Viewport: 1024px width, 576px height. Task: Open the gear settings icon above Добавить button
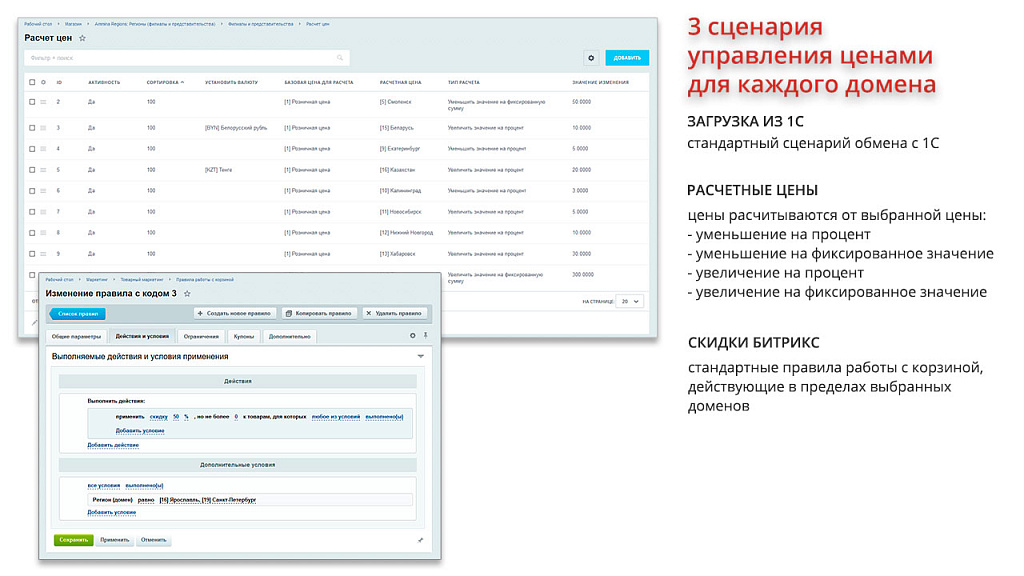(x=591, y=58)
